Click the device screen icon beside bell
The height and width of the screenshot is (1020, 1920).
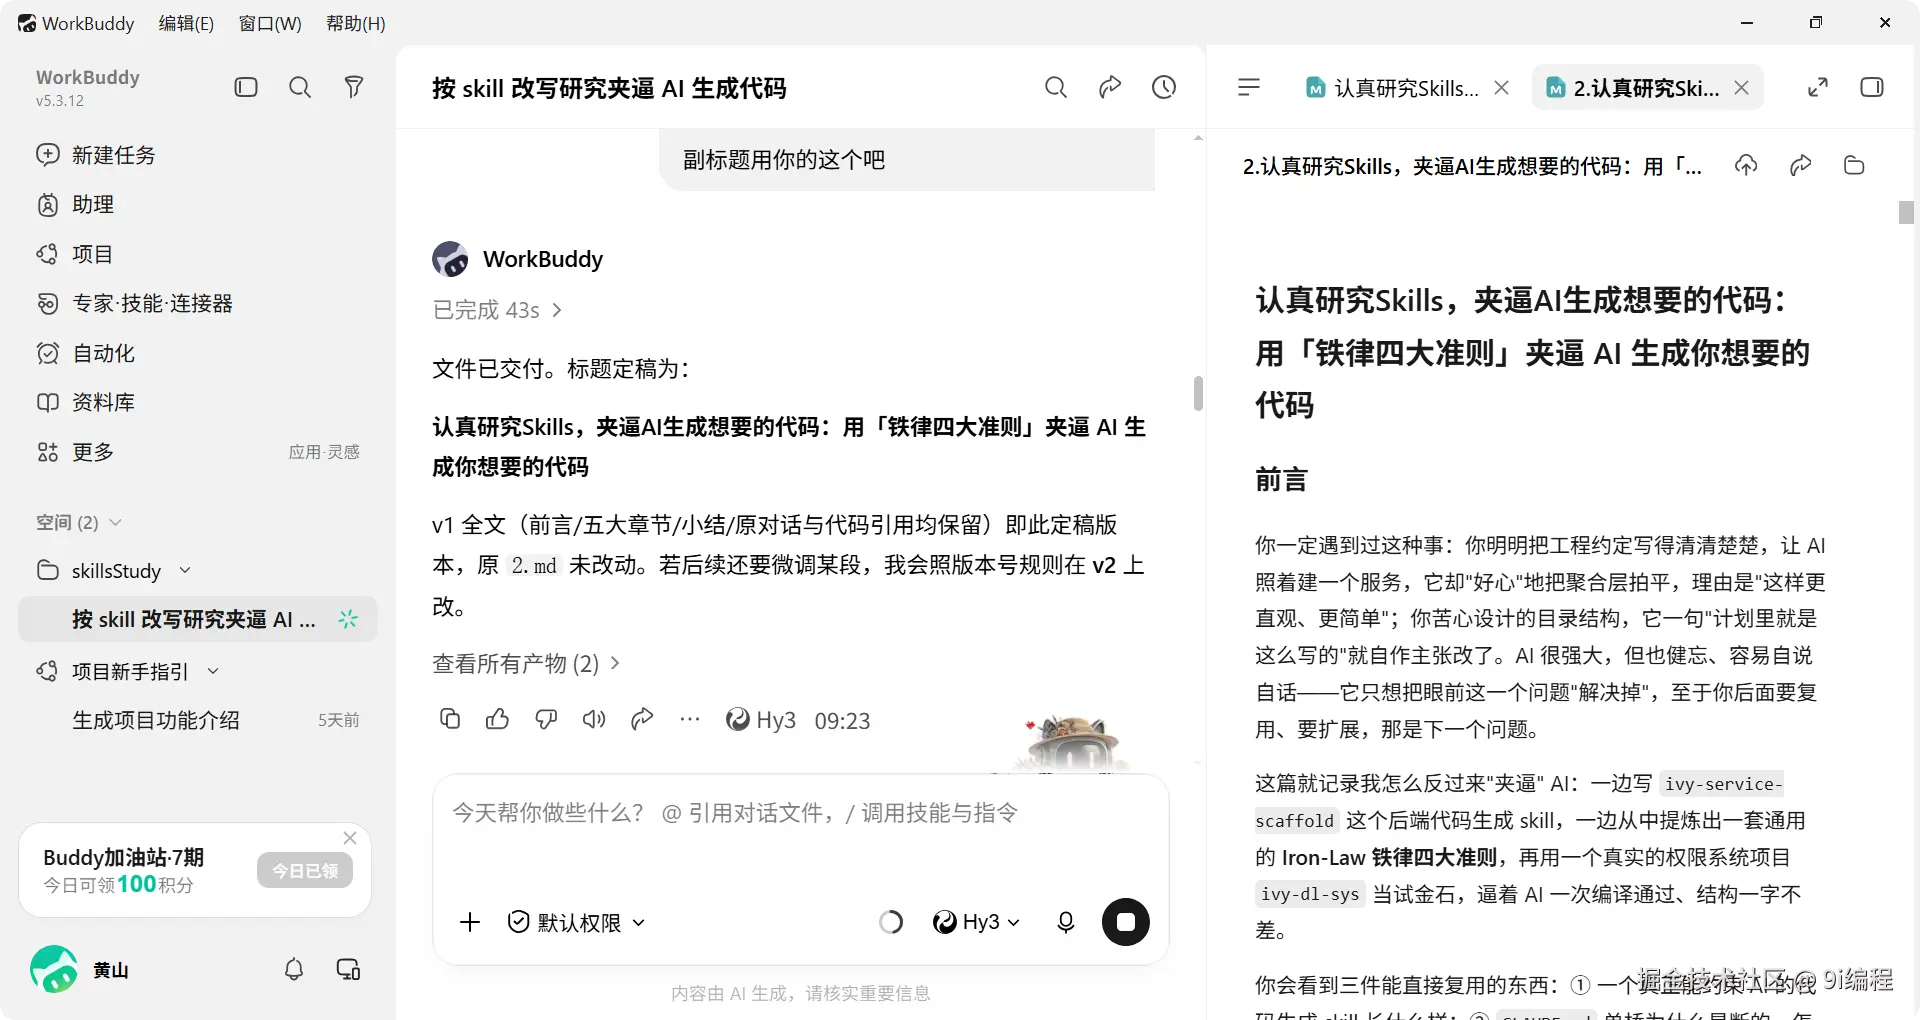pos(348,969)
